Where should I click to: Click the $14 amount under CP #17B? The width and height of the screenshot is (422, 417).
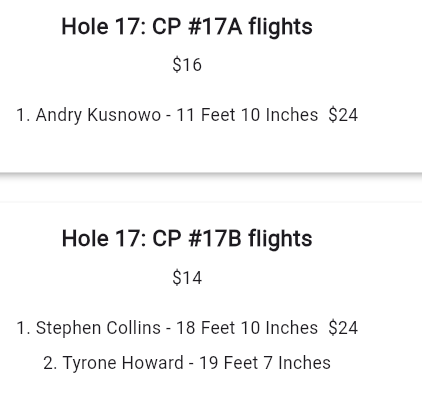coord(187,278)
